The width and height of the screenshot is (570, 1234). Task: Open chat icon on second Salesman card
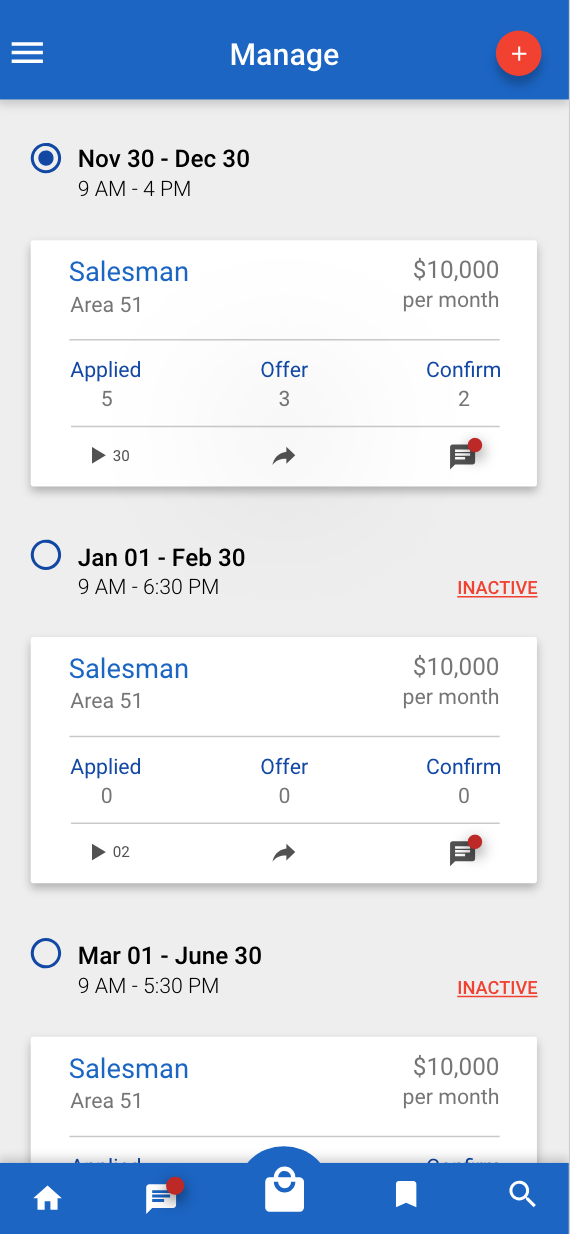pos(464,852)
